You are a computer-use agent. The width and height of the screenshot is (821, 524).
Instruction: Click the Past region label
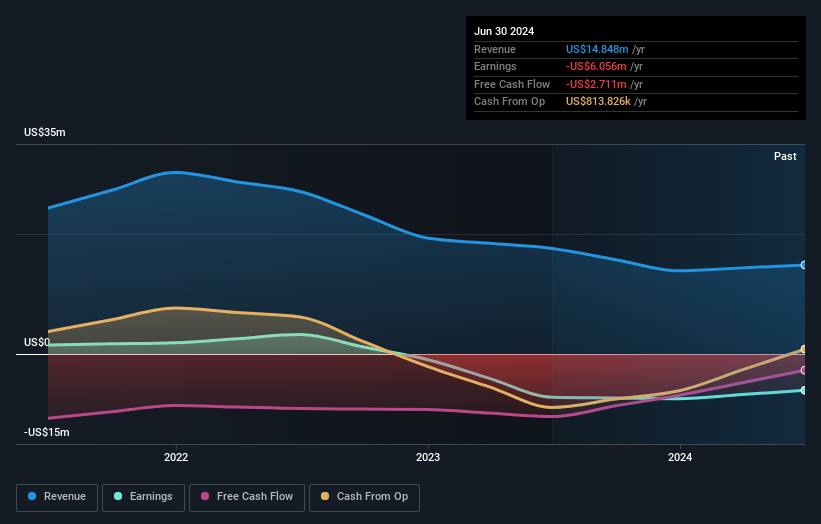point(785,156)
